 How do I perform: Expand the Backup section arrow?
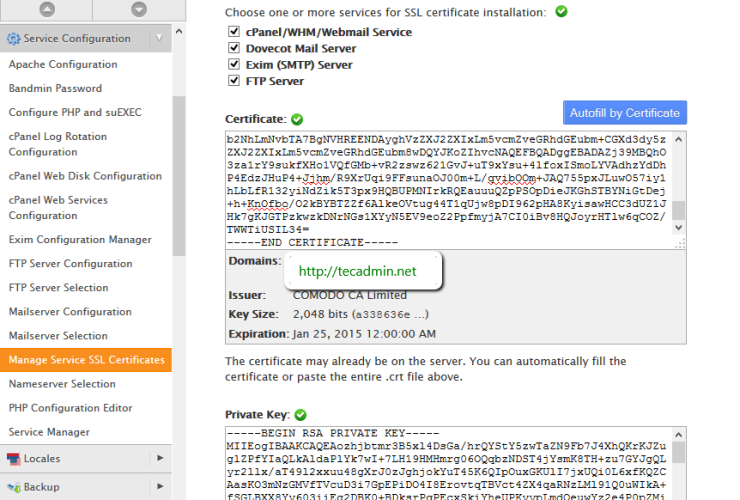click(160, 487)
